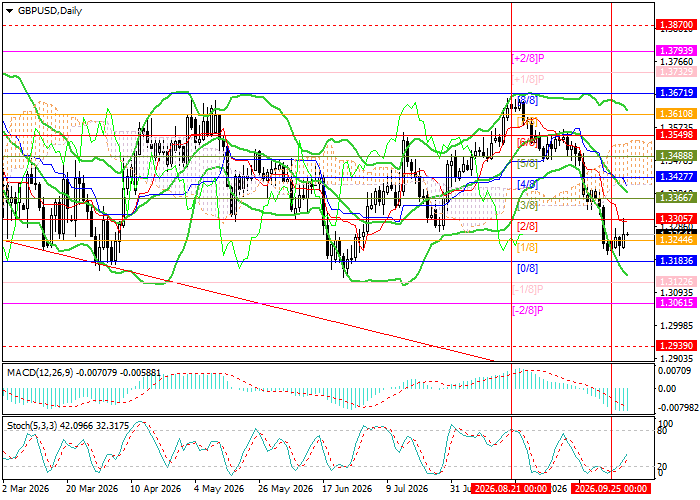Click the MACD 0.00709 scale value
This screenshot has height=500, width=700.
pyautogui.click(x=674, y=370)
